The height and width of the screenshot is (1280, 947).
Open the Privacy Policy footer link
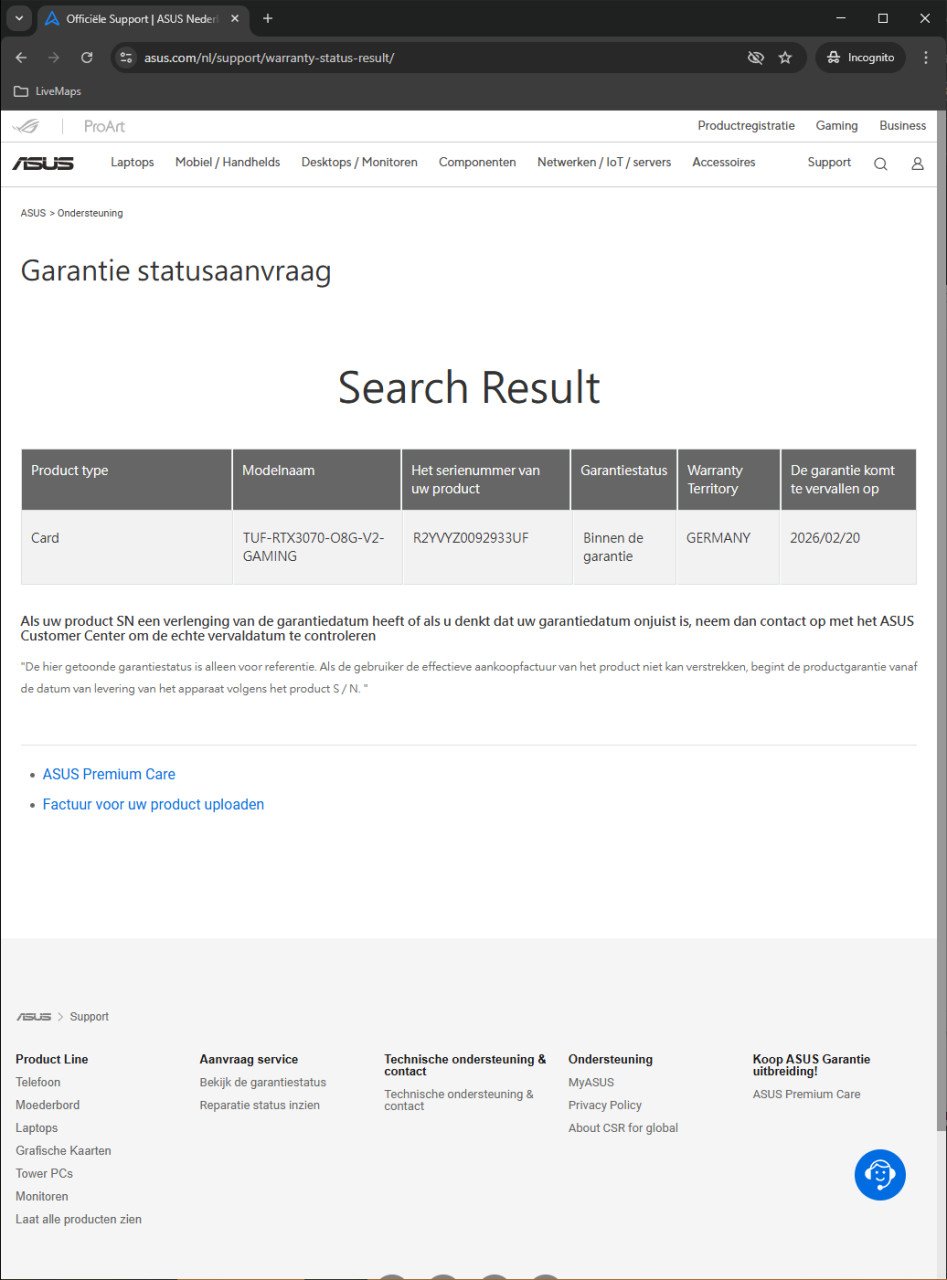click(605, 1105)
